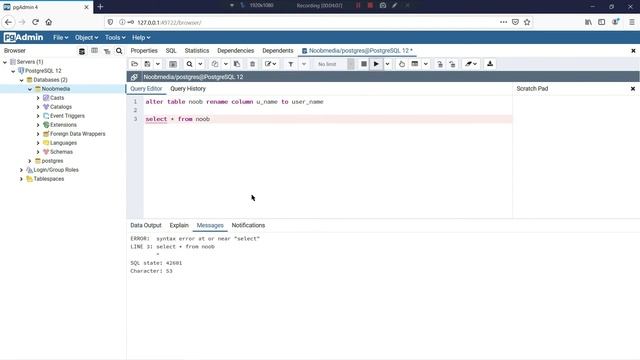Screen dimensions: 640x360
Task: Click the Find magnifier in query toolbar
Action: pyautogui.click(x=189, y=64)
